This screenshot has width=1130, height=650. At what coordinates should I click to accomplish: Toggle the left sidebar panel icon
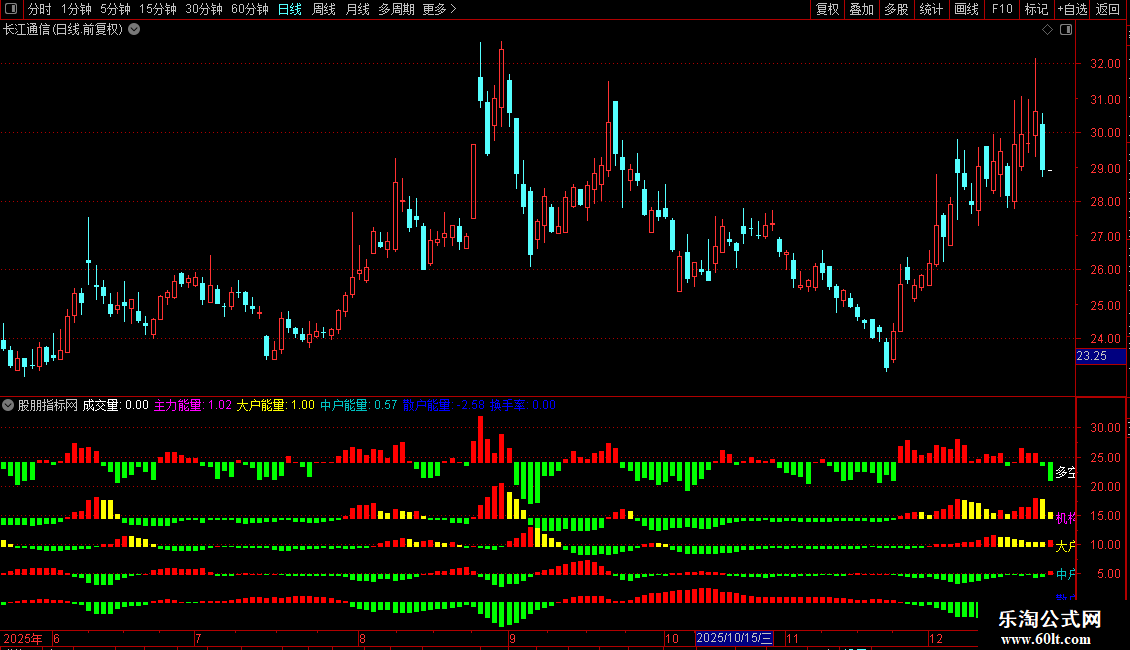click(x=11, y=9)
